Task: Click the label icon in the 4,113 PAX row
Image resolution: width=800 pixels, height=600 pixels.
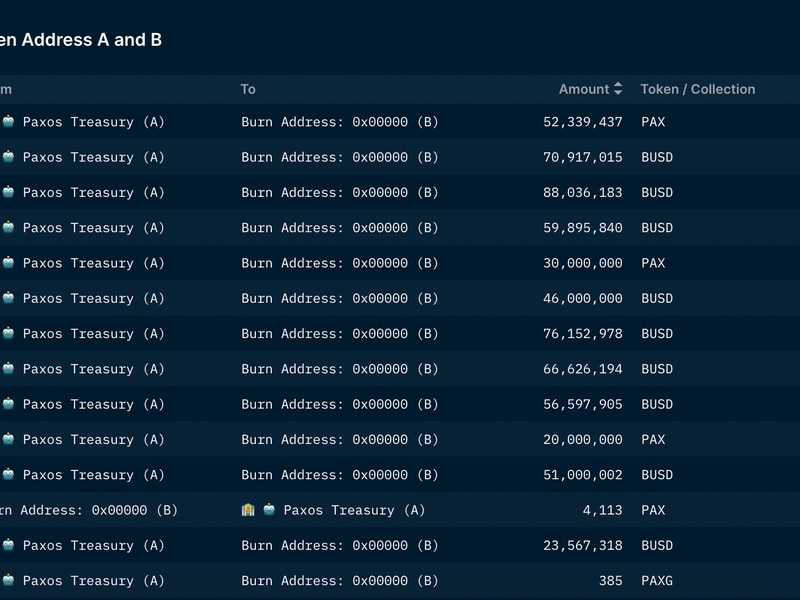Action: [269, 510]
